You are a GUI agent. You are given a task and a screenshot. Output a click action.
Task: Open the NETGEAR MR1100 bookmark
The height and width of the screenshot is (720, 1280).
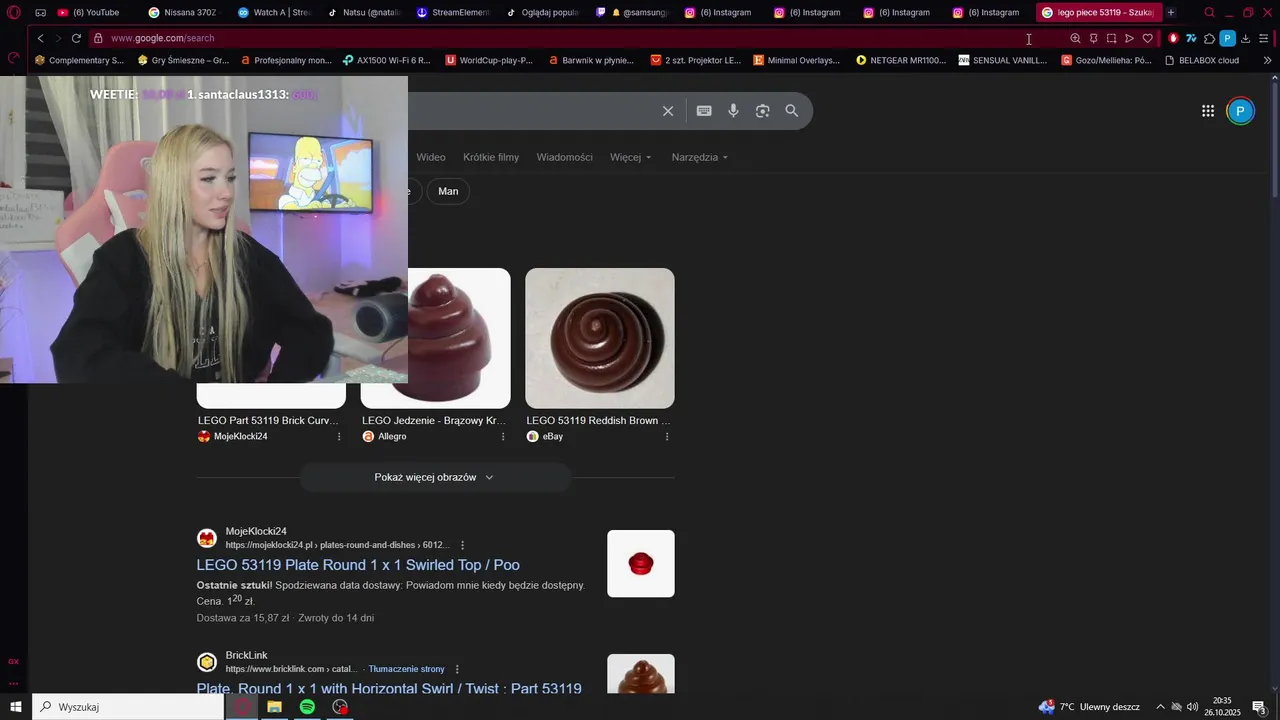click(901, 60)
